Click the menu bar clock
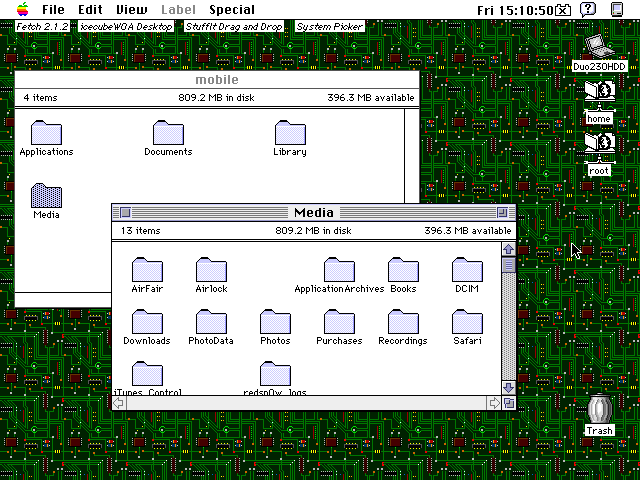 515,10
